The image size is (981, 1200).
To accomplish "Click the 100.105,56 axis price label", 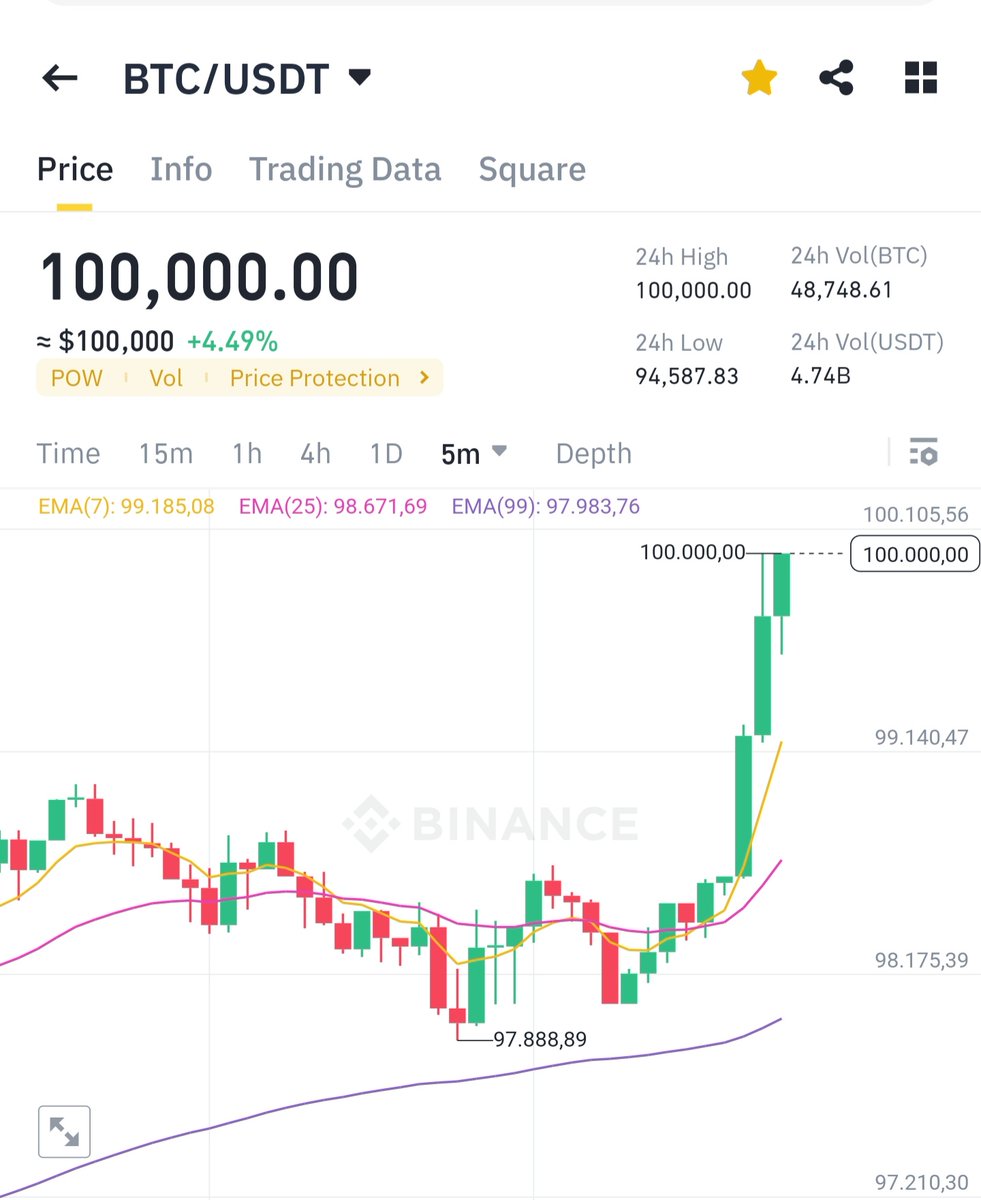I will coord(915,515).
